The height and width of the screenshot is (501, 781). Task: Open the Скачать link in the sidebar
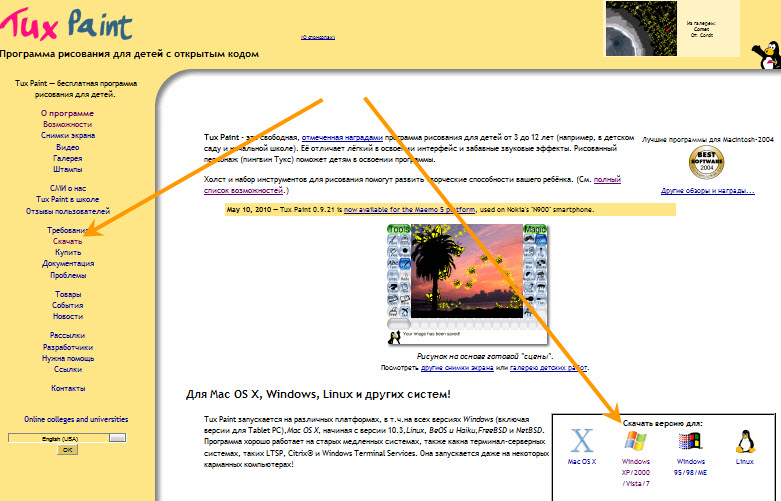tap(68, 241)
